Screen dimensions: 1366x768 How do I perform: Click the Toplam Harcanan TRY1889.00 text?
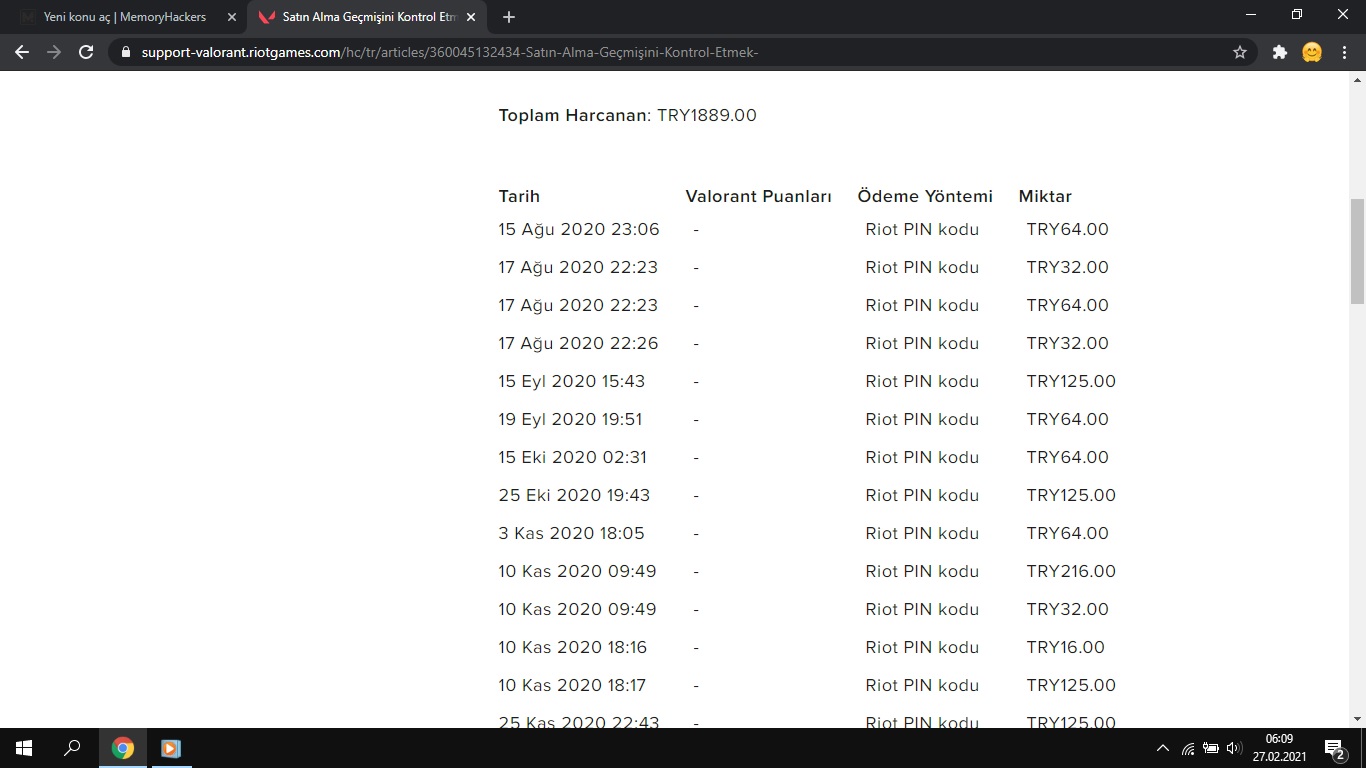click(x=628, y=115)
